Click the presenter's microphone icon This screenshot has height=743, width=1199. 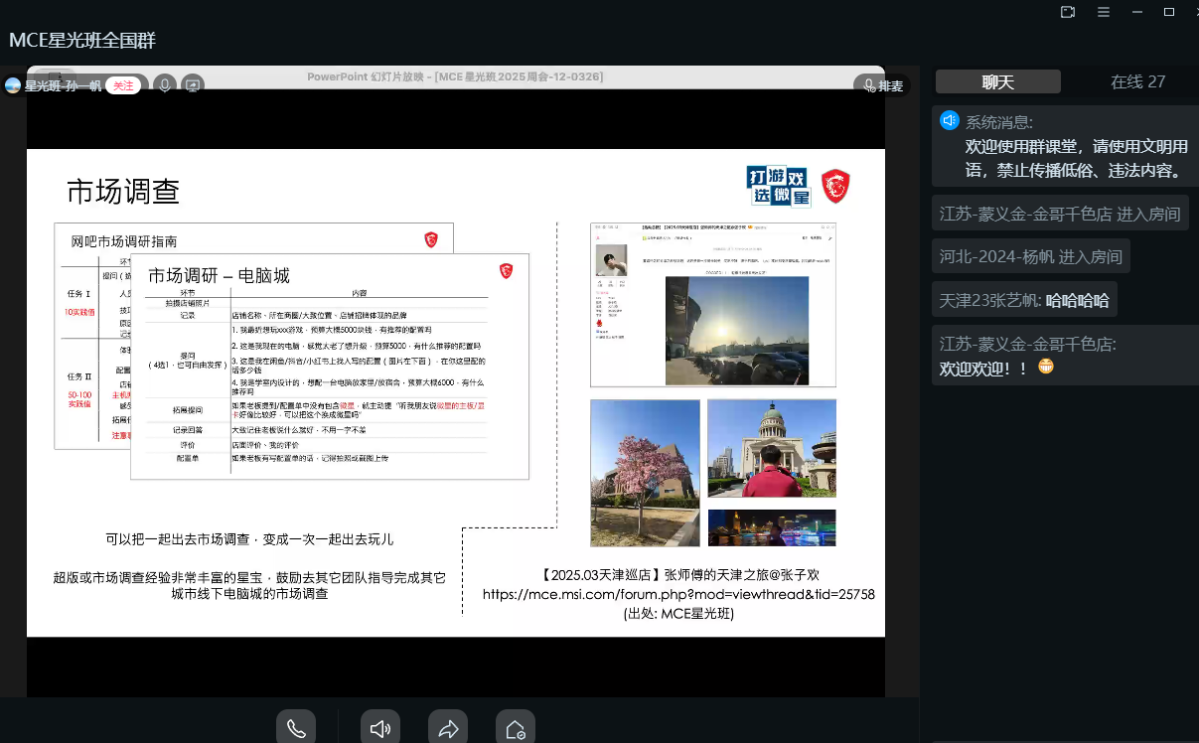(164, 85)
